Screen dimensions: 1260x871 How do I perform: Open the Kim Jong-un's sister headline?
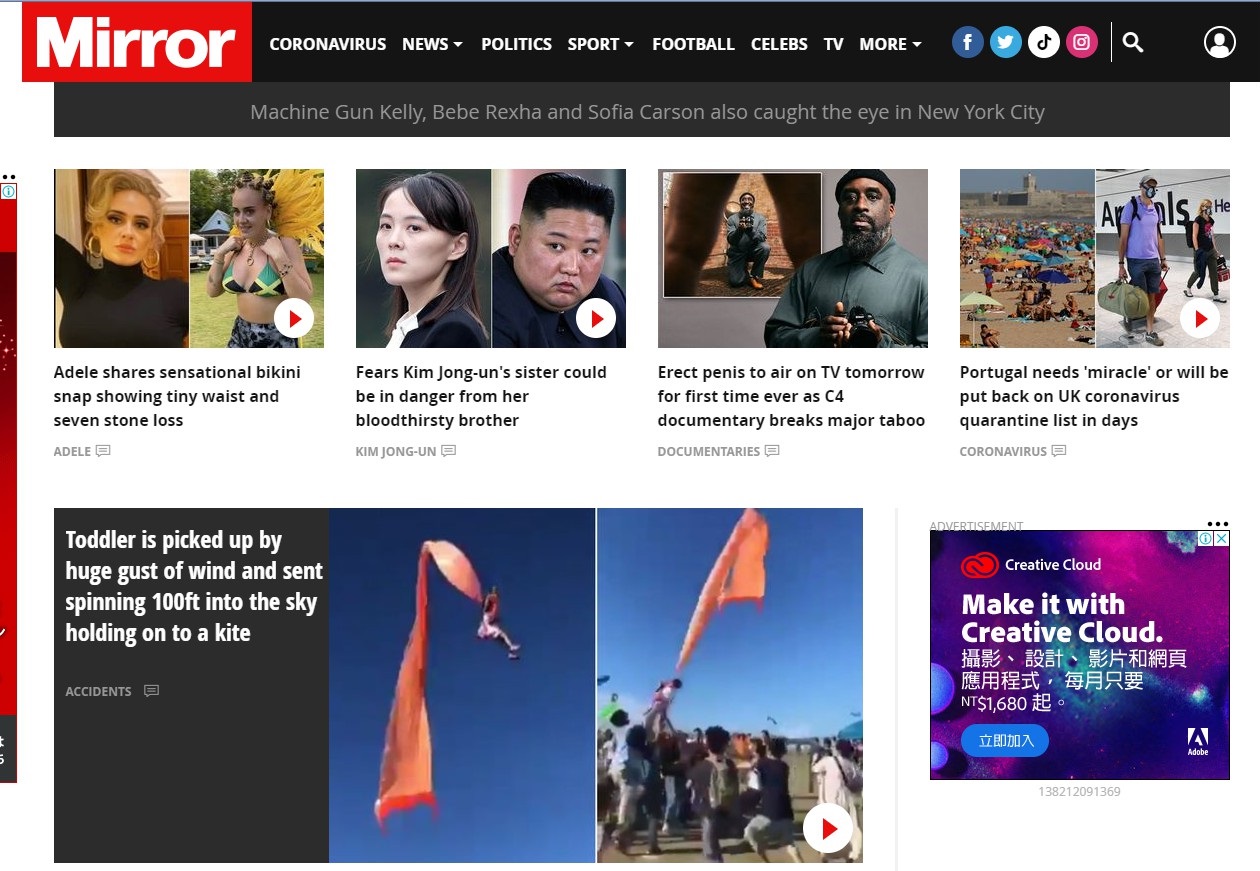click(x=481, y=396)
